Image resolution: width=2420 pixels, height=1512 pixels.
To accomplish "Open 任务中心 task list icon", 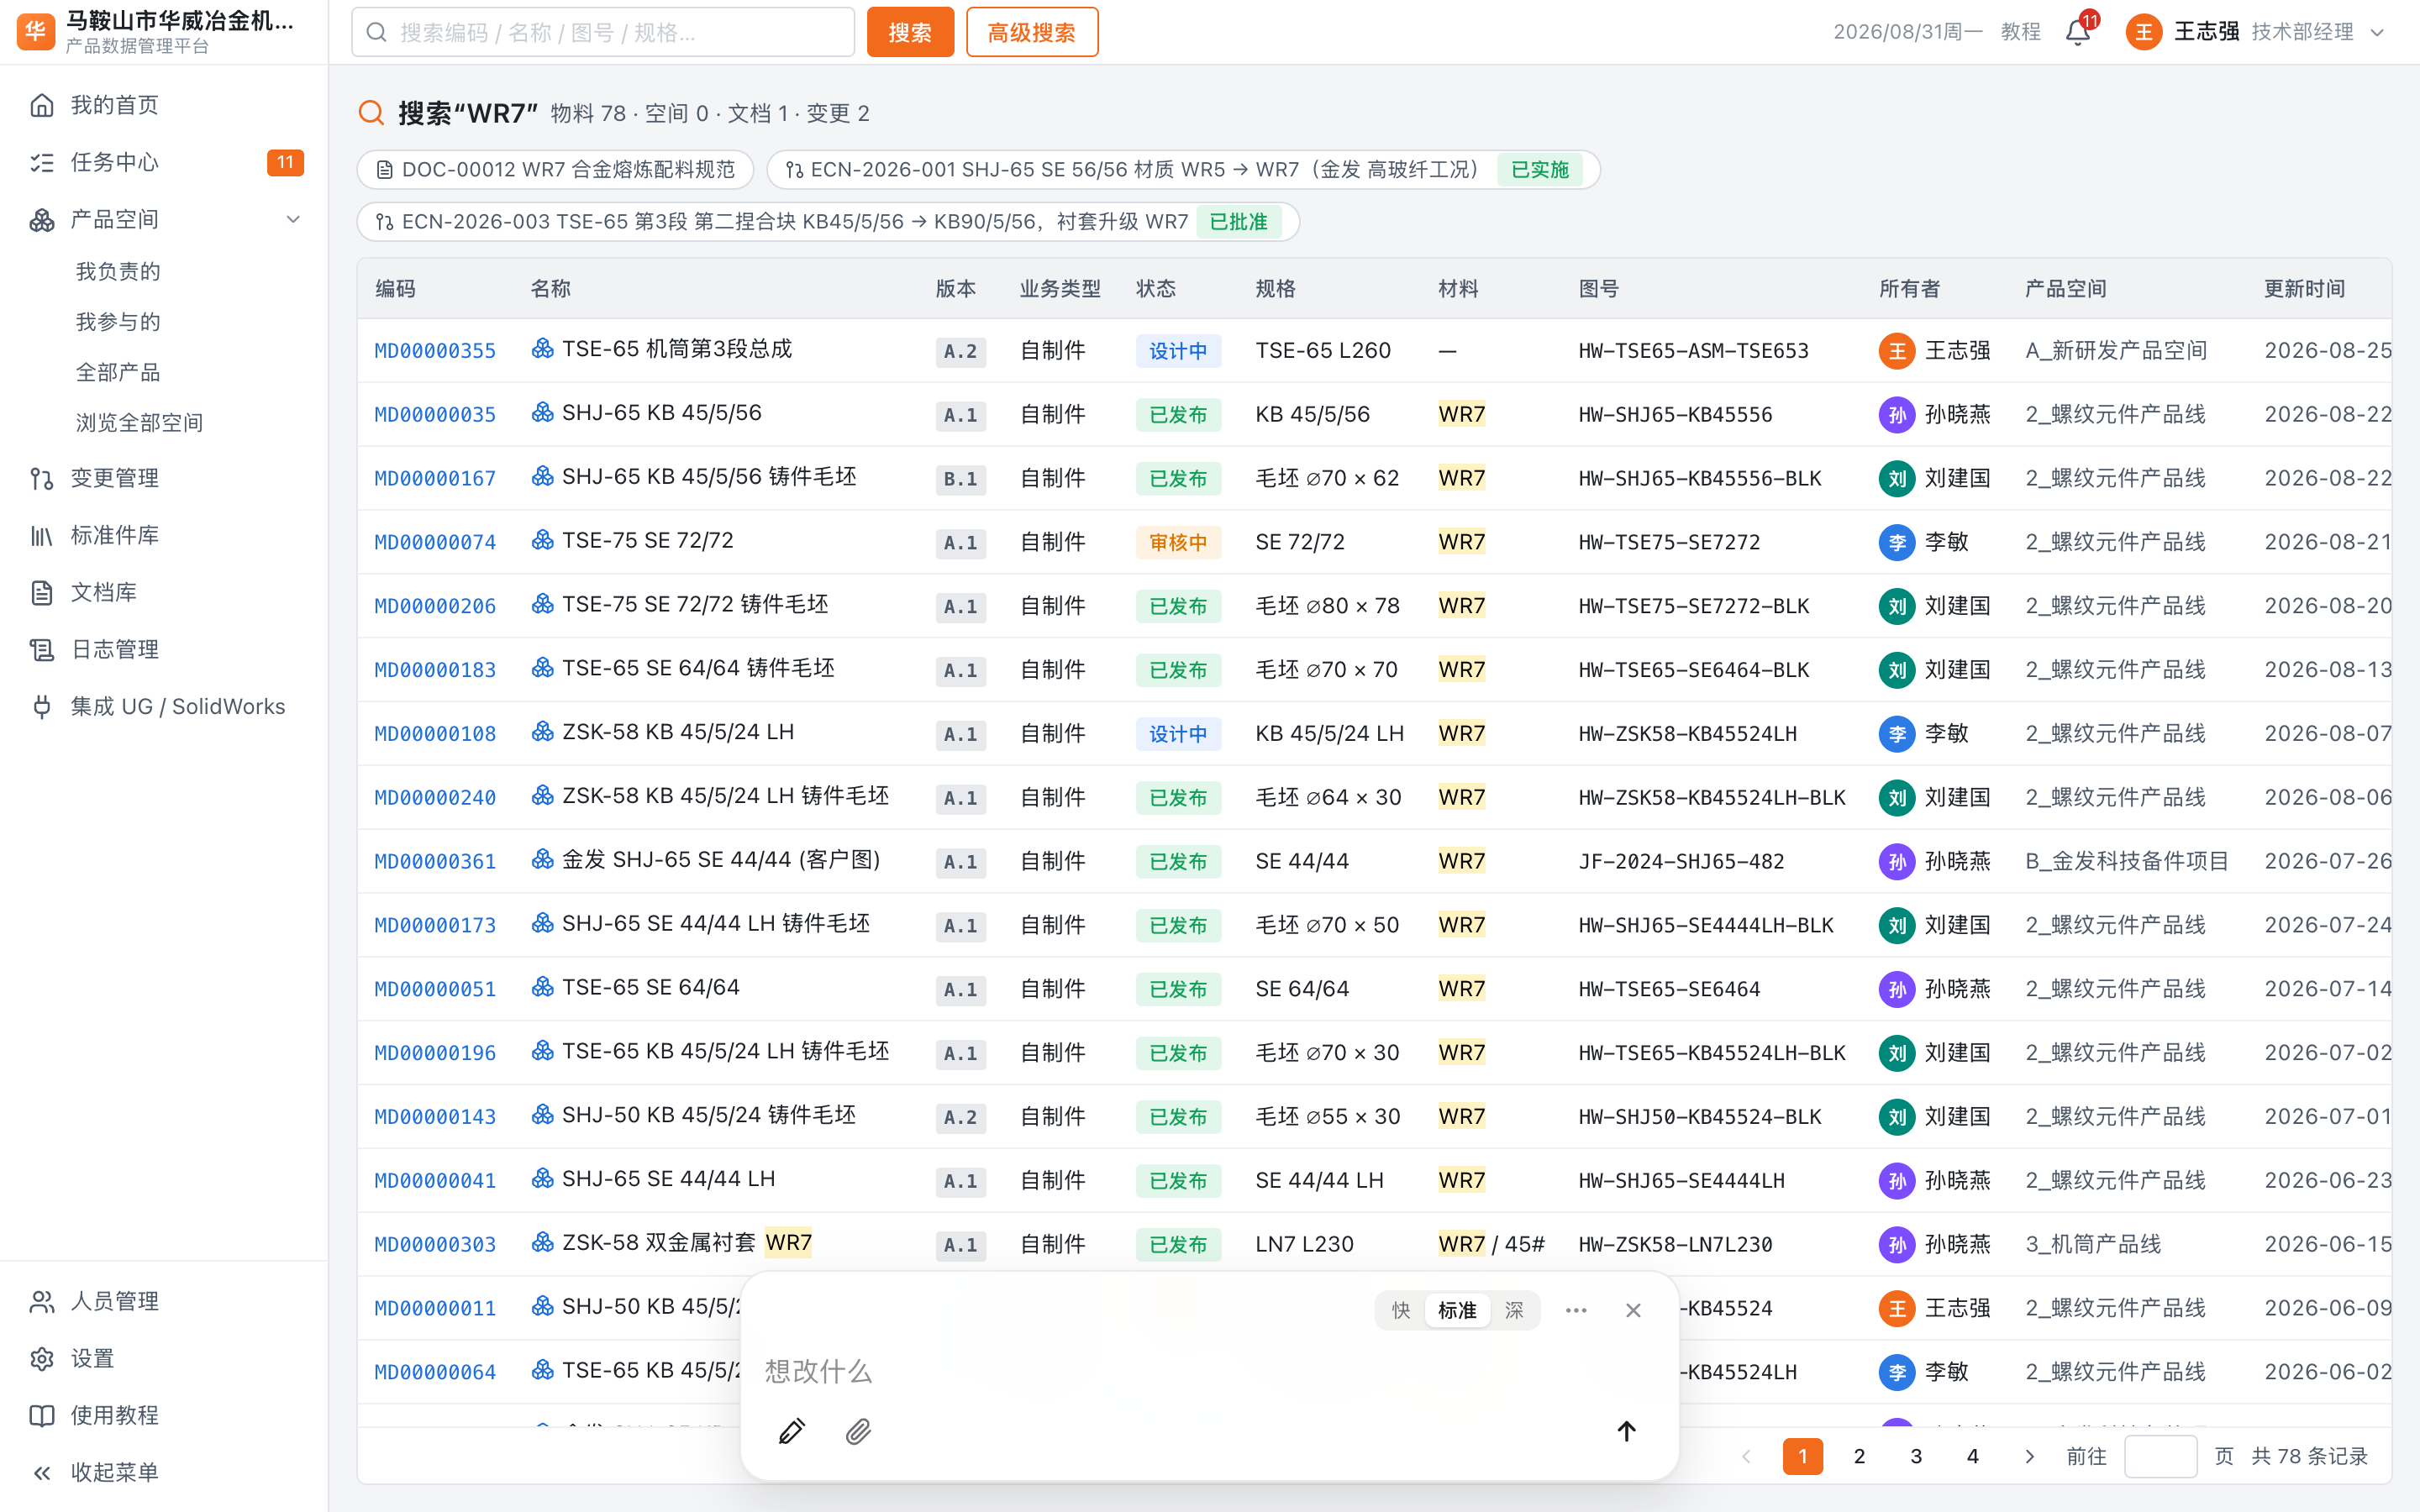I will tap(42, 162).
